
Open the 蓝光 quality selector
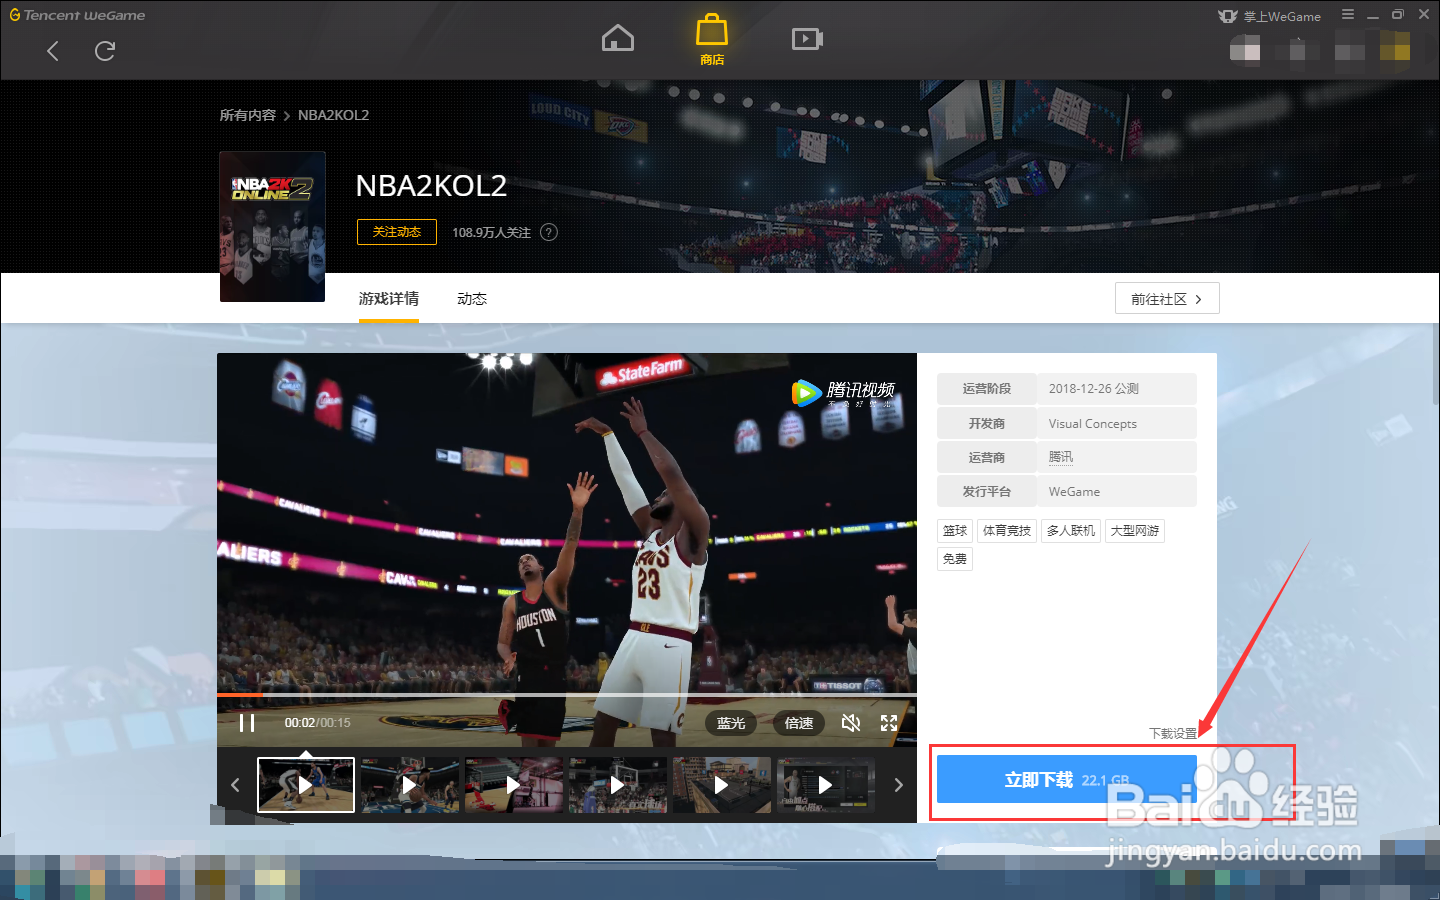pos(731,723)
